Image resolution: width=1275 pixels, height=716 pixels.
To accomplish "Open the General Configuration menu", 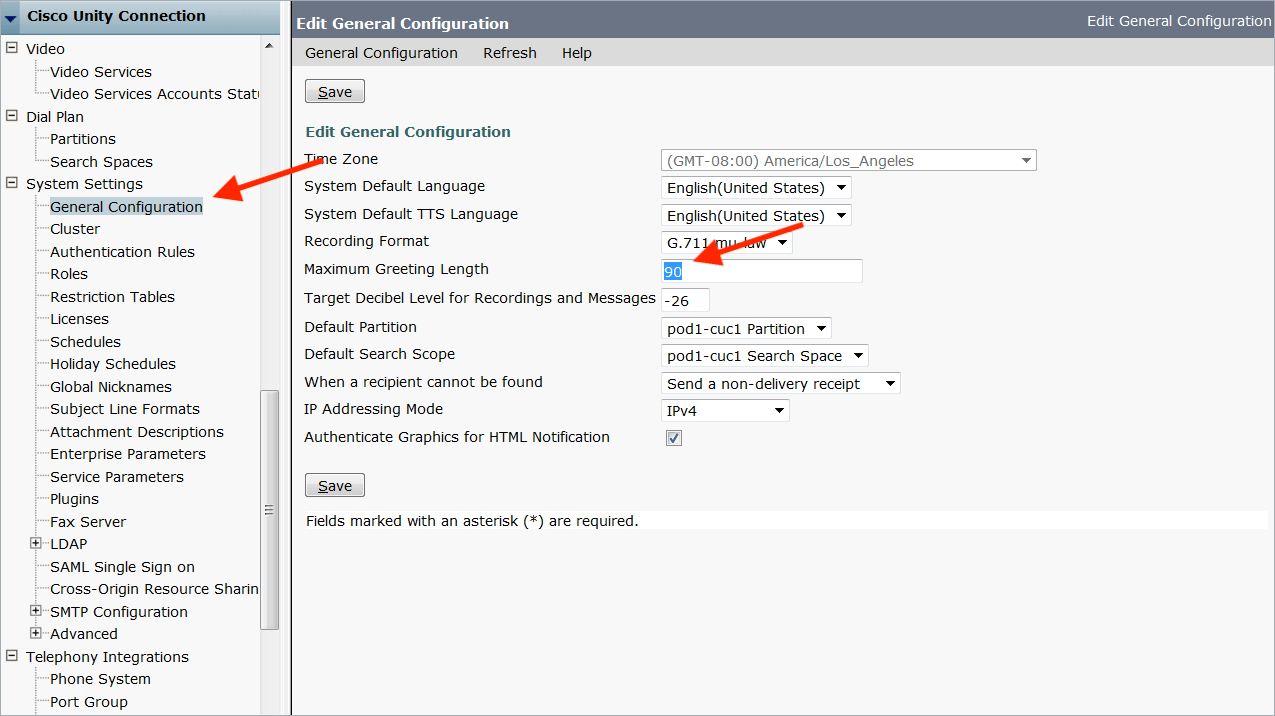I will (381, 53).
